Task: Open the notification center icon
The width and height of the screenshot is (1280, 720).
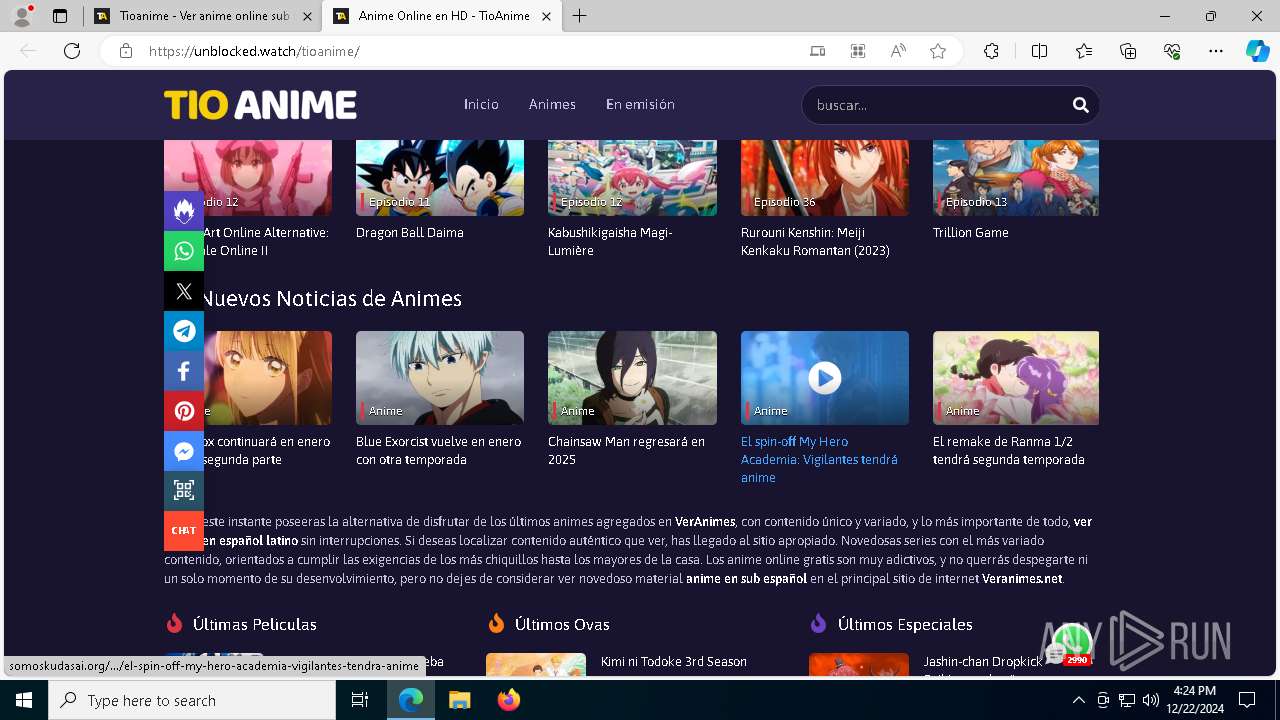Action: coord(1247,701)
